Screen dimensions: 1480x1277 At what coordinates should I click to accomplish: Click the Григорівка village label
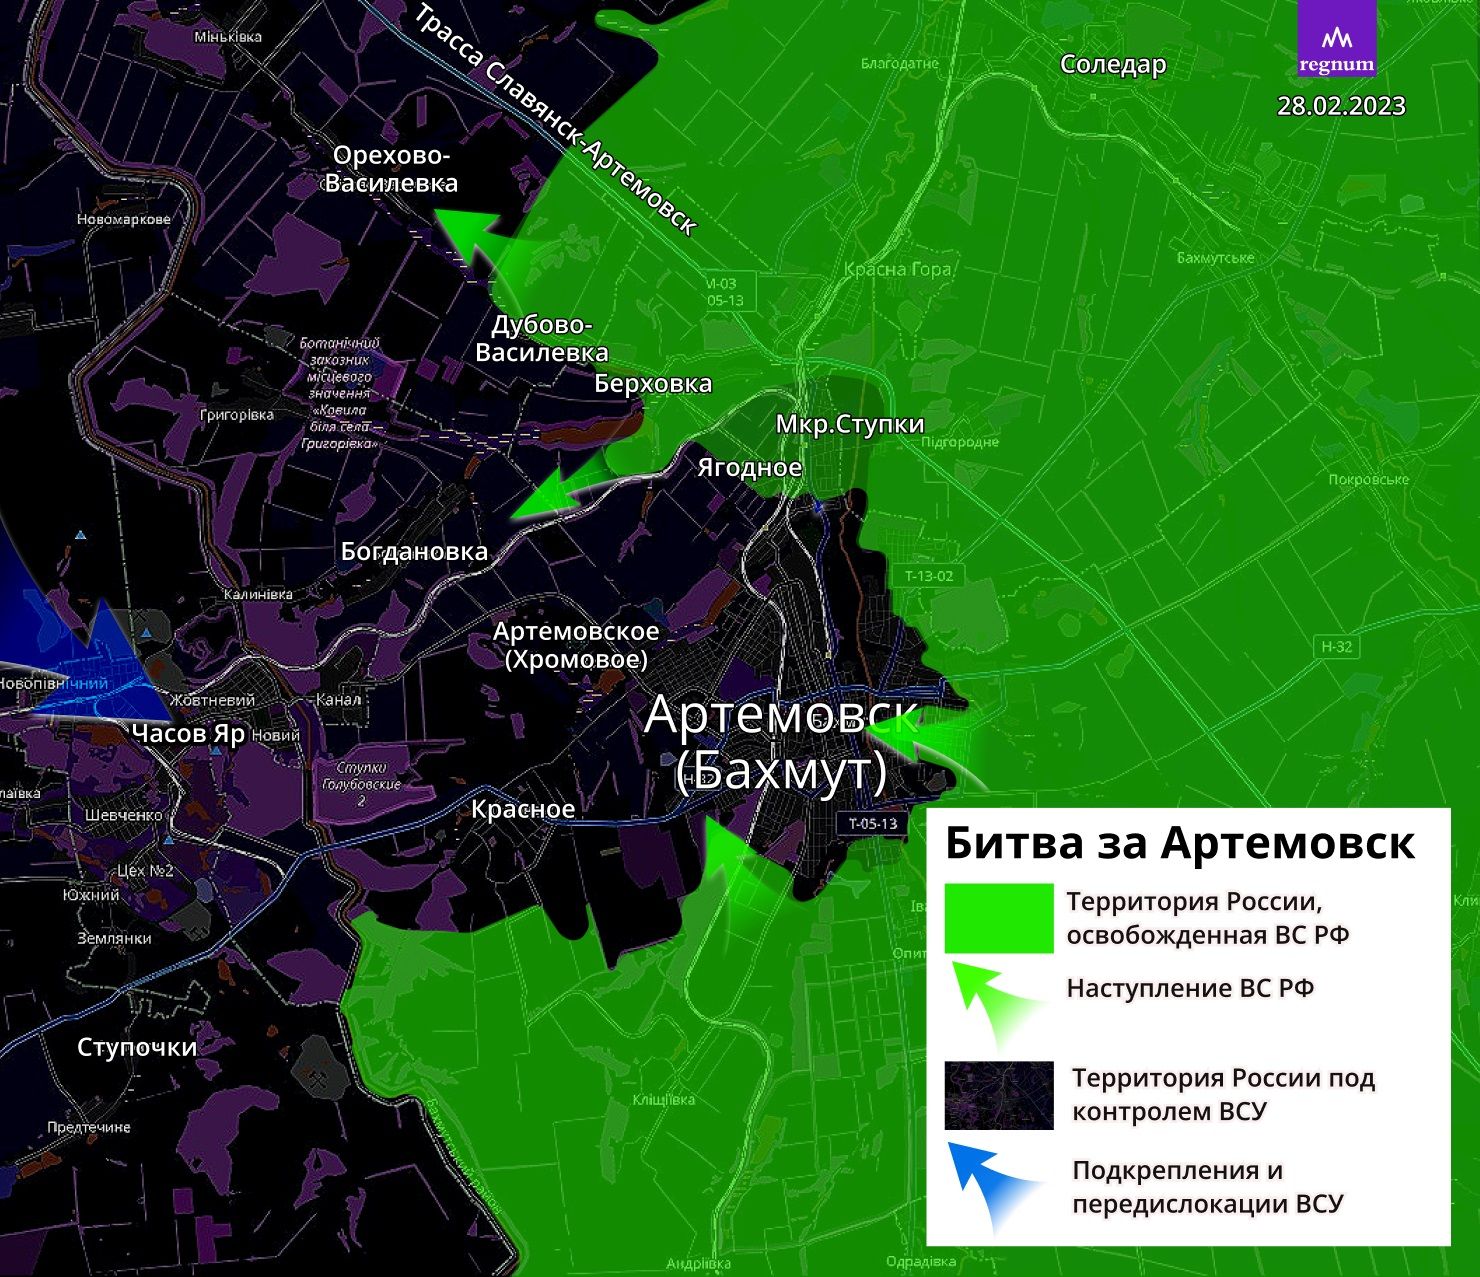[237, 415]
